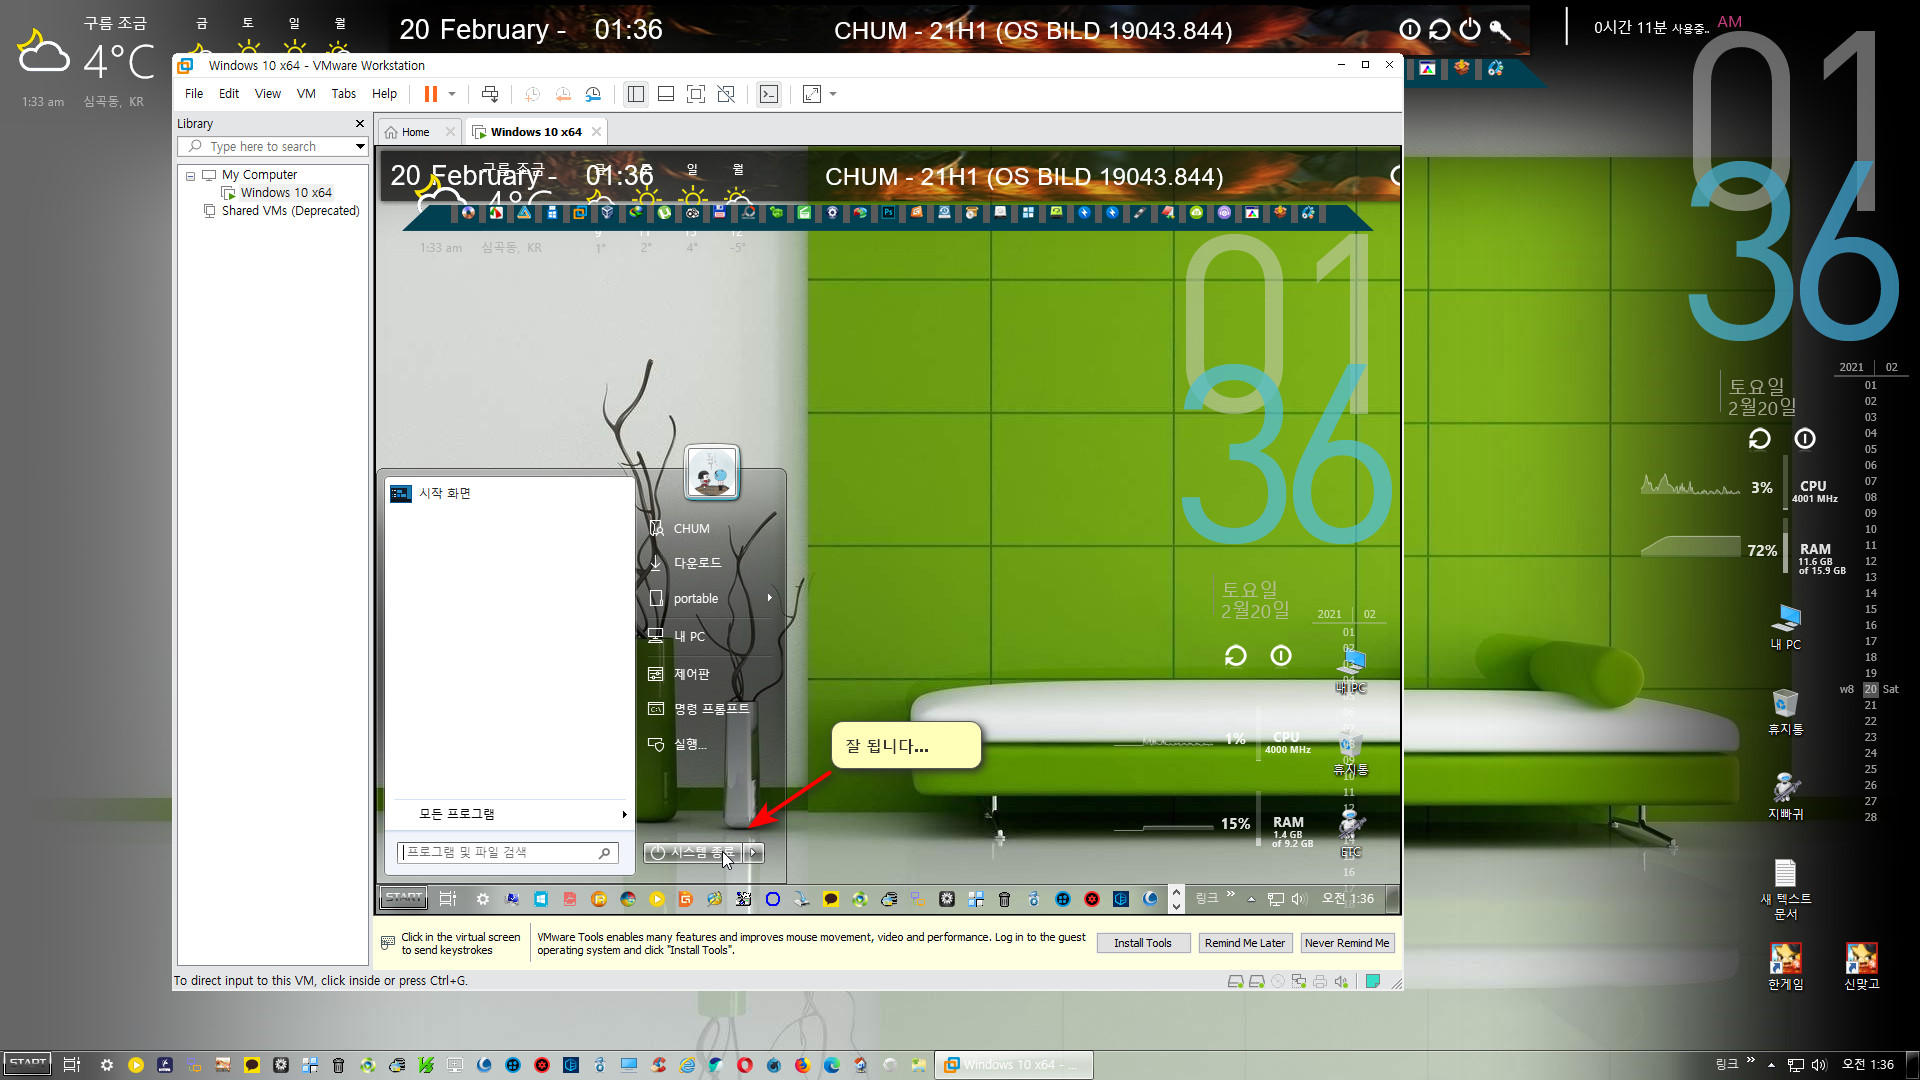Open the Tabs menu
This screenshot has width=1920, height=1080.
click(344, 94)
